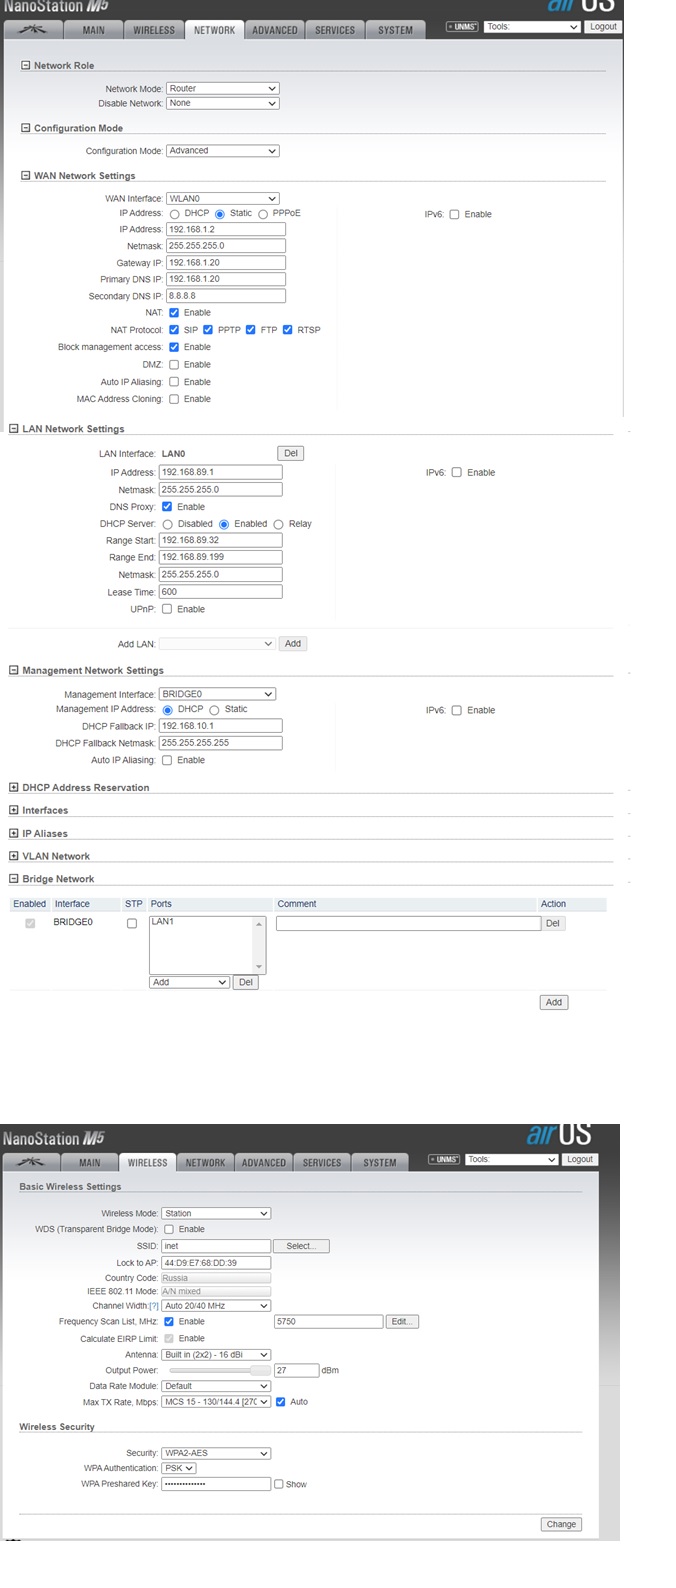Enable IPv6 in WAN Network Settings
The image size is (676, 1588).
tap(454, 214)
